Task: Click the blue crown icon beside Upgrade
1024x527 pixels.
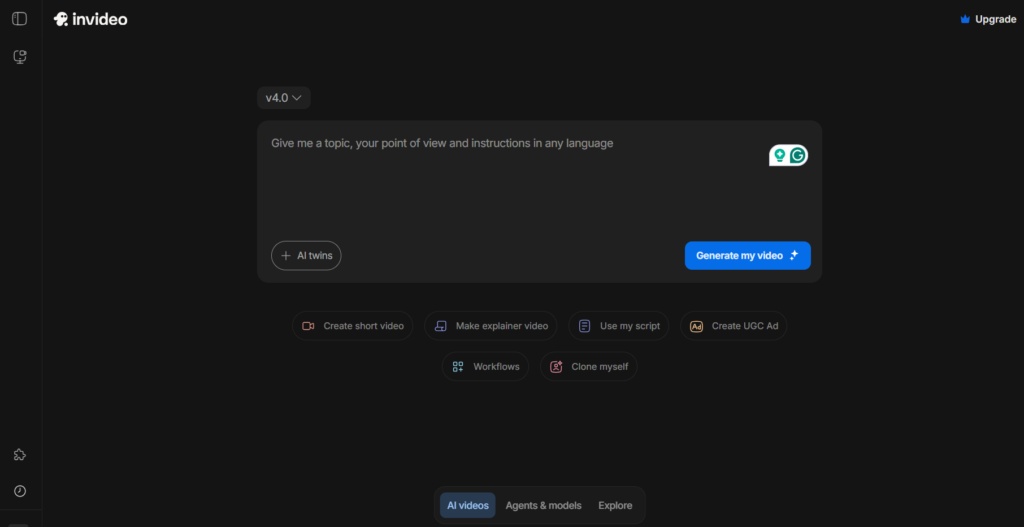Action: (x=964, y=19)
